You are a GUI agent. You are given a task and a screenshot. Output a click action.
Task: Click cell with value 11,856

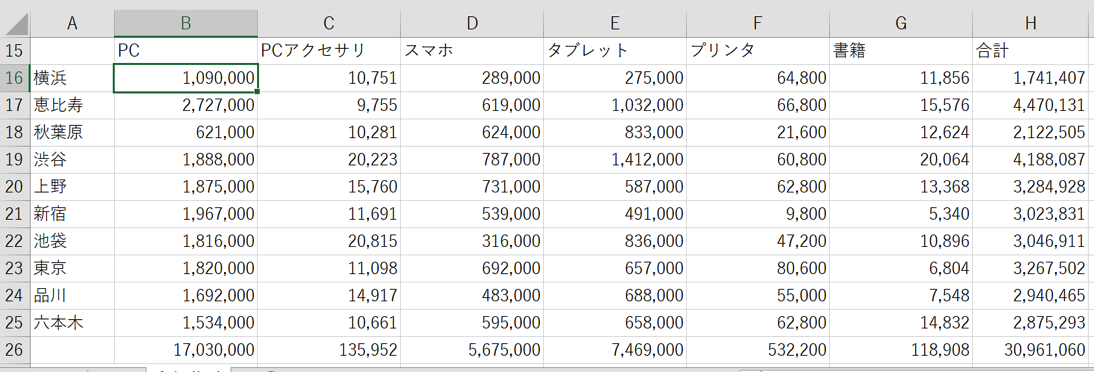coord(901,77)
